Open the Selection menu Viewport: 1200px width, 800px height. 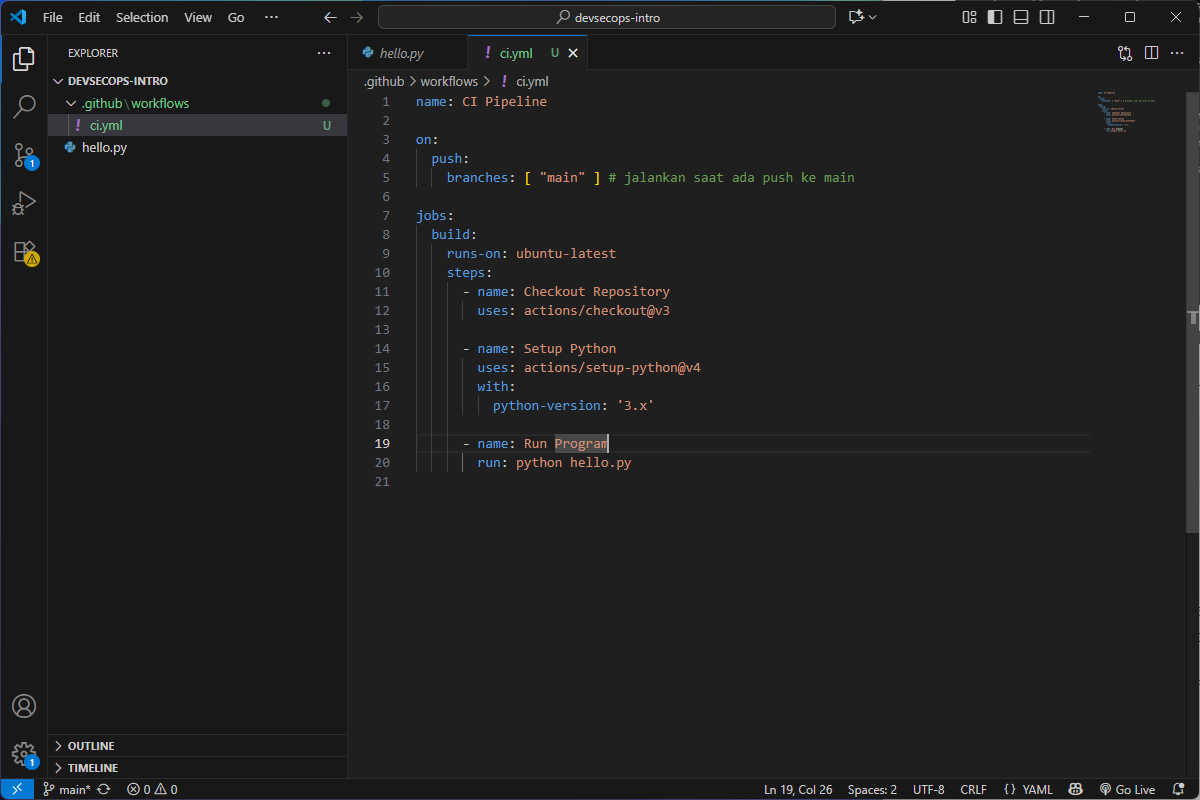[142, 17]
